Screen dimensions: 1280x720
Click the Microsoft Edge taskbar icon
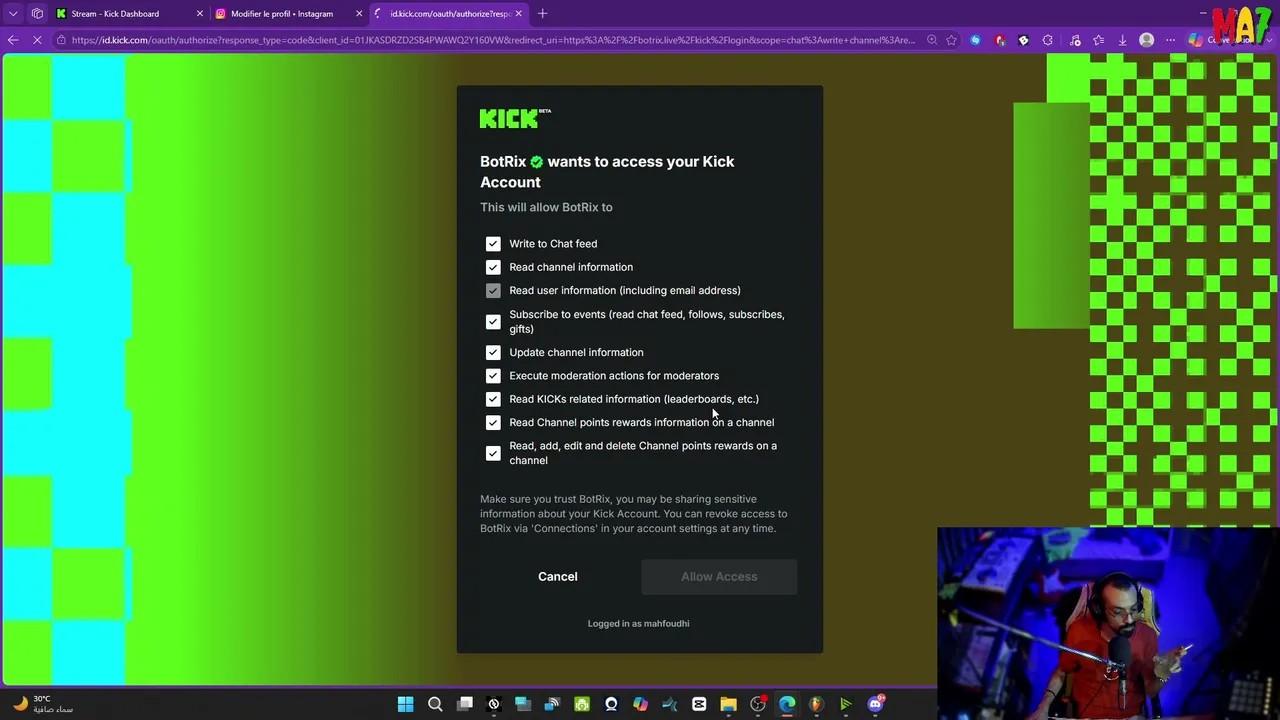click(x=787, y=704)
